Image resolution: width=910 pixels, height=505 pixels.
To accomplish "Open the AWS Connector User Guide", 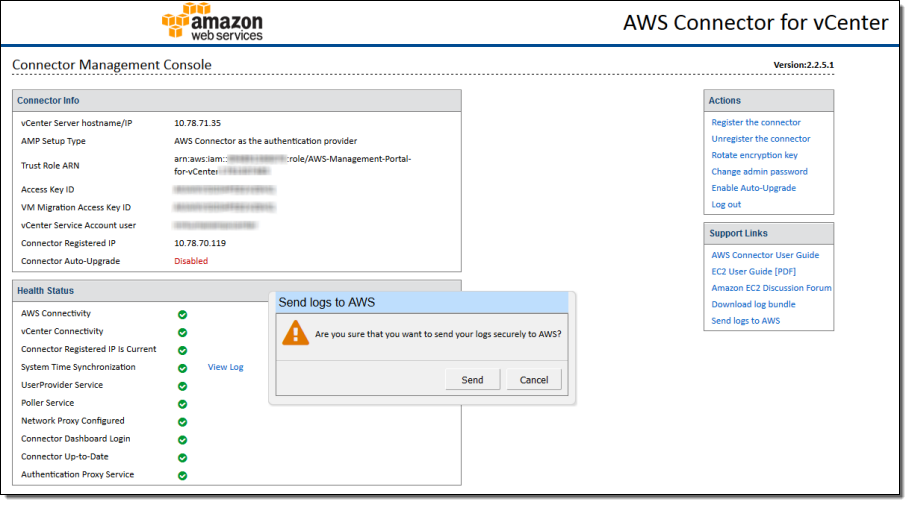I will tap(765, 255).
